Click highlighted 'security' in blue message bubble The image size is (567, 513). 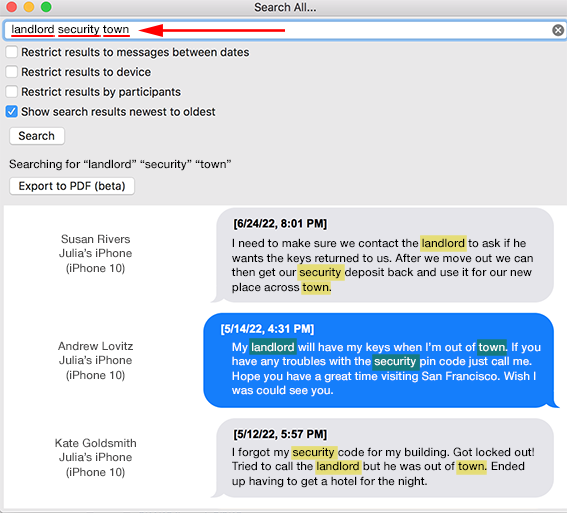pyautogui.click(x=395, y=362)
